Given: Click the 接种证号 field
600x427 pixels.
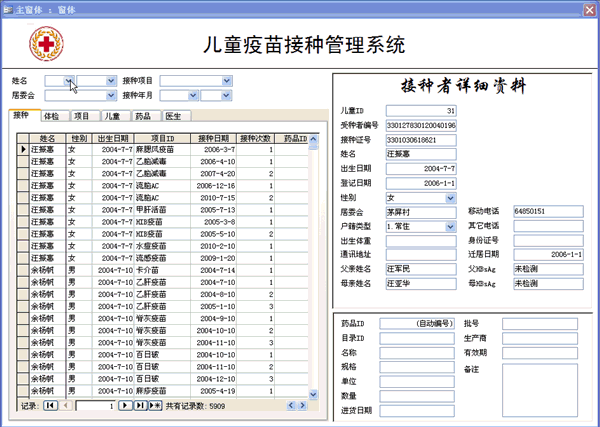Looking at the screenshot, I should click(x=421, y=140).
